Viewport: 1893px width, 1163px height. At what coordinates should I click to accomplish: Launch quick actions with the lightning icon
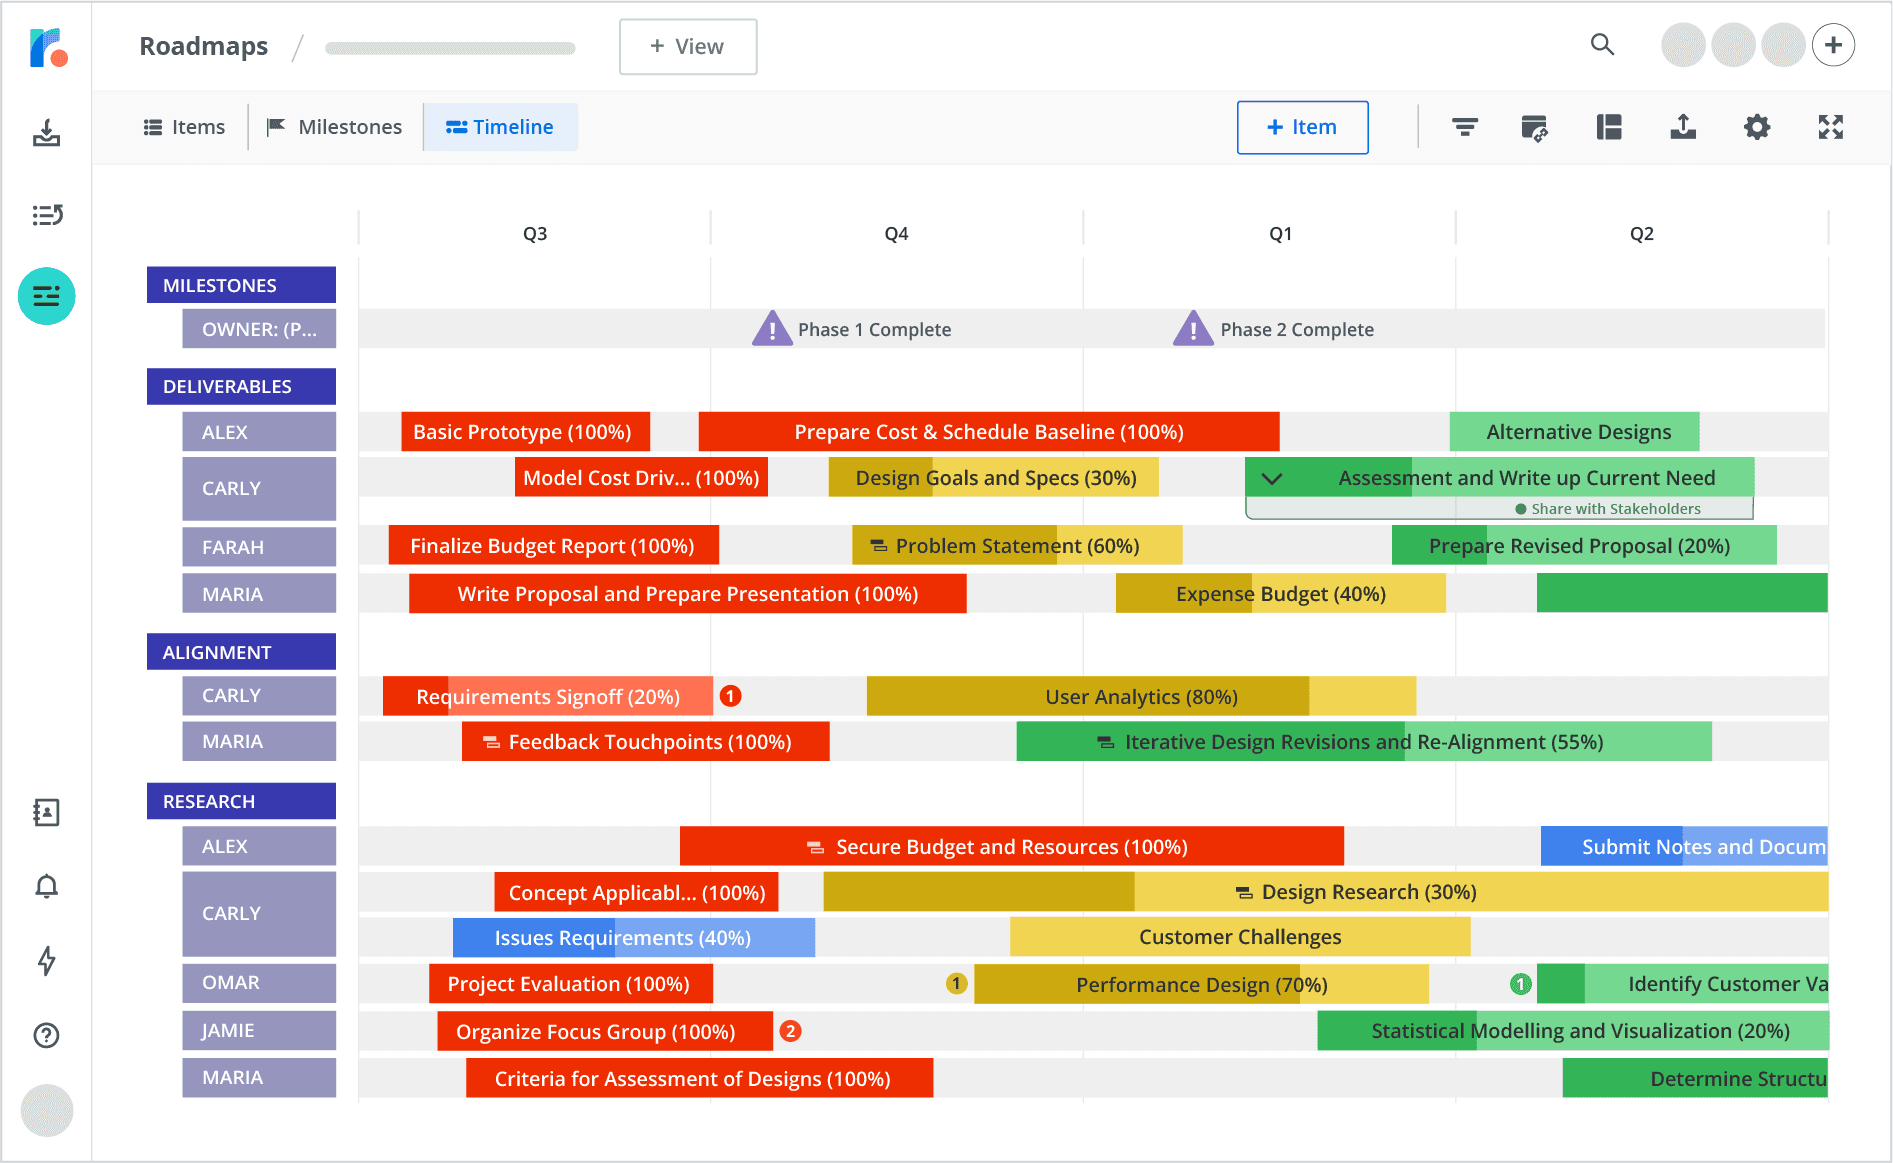46,961
